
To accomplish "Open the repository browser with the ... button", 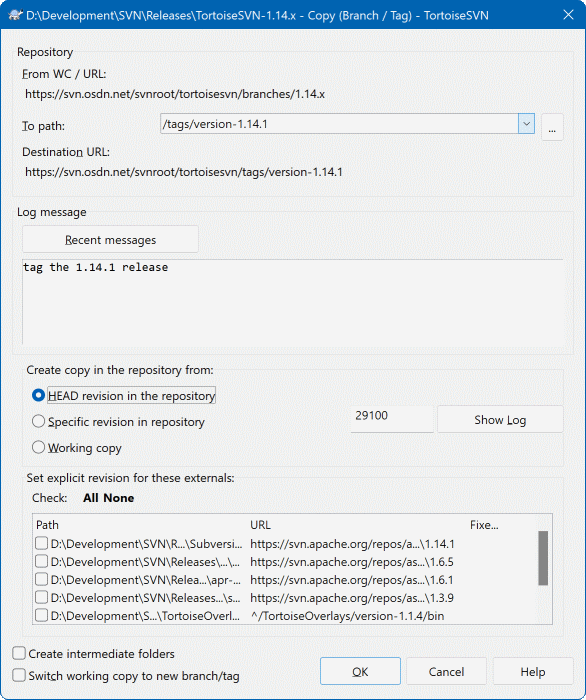I will pyautogui.click(x=552, y=127).
